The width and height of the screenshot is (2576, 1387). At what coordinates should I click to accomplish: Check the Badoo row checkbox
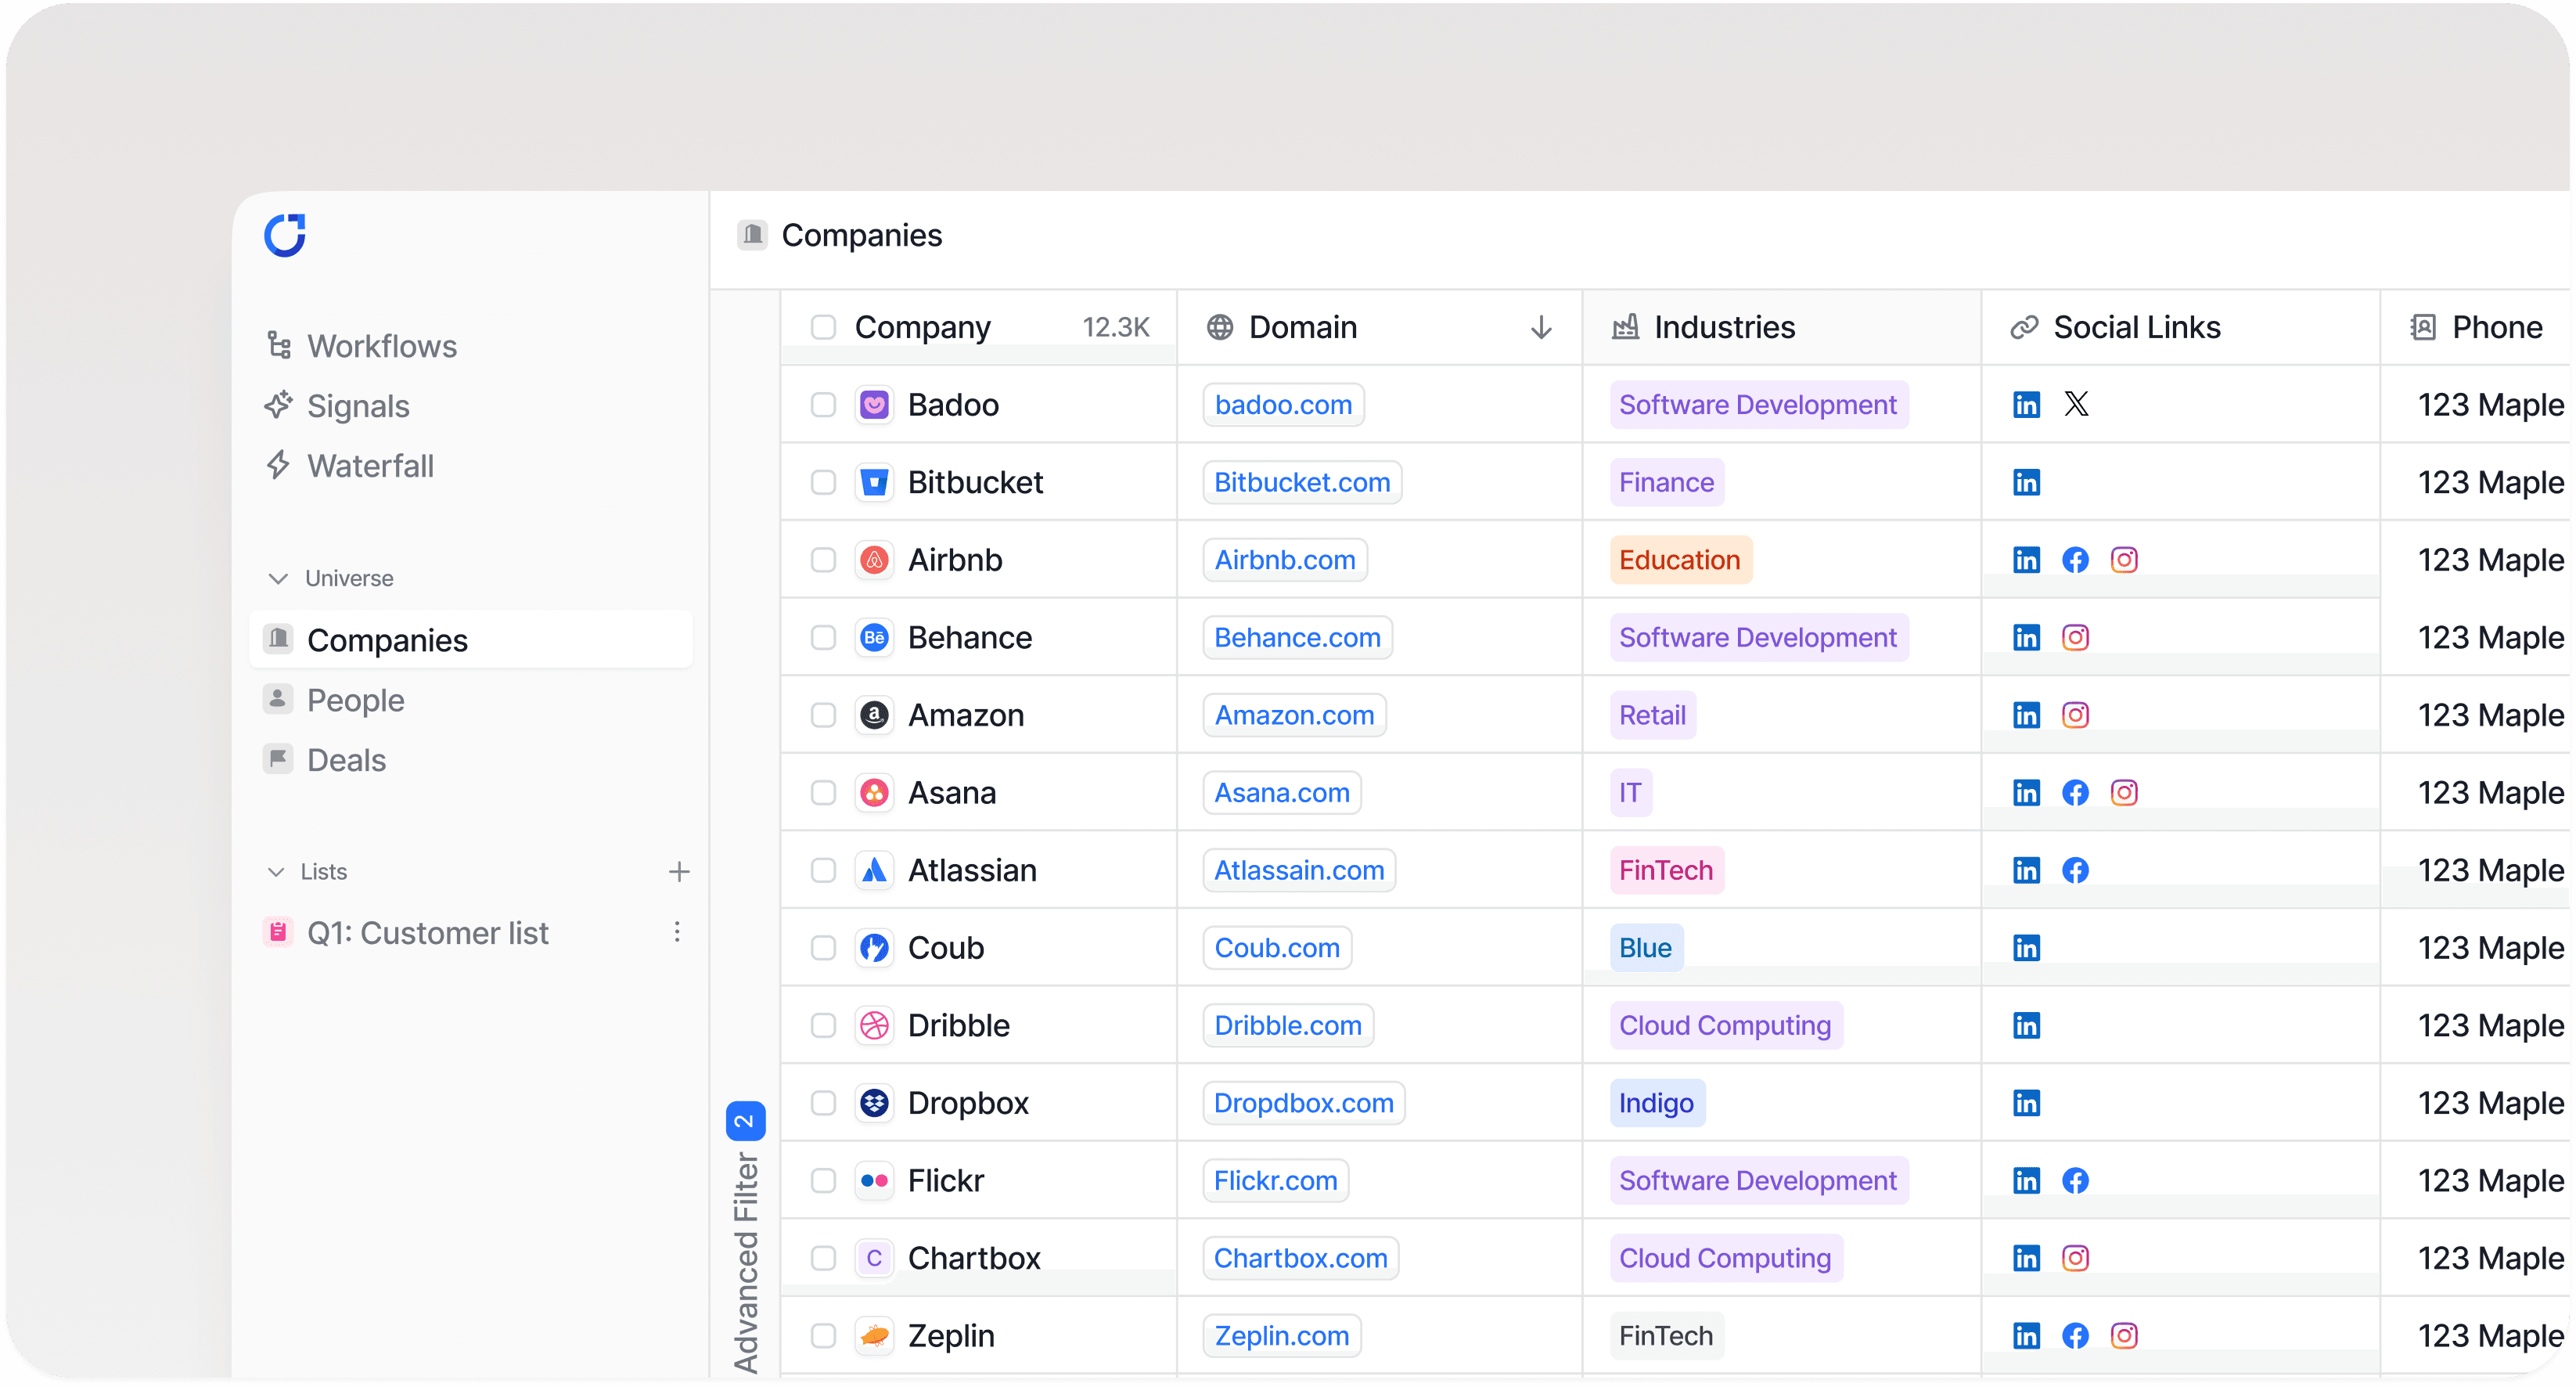(823, 404)
